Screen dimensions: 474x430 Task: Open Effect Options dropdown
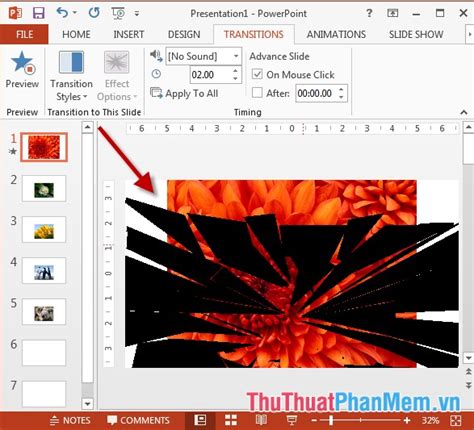click(117, 76)
